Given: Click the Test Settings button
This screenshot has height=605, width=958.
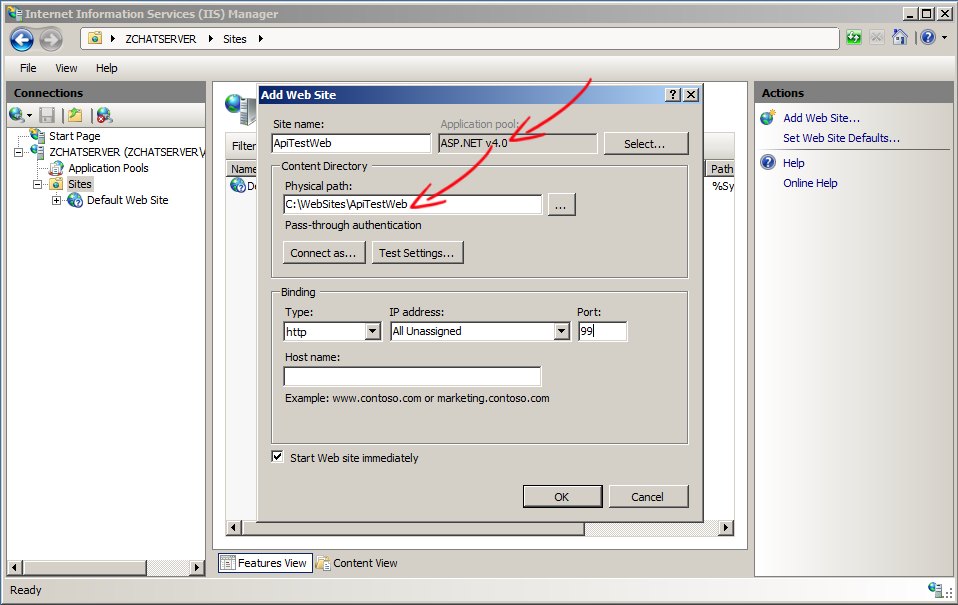Looking at the screenshot, I should [417, 252].
